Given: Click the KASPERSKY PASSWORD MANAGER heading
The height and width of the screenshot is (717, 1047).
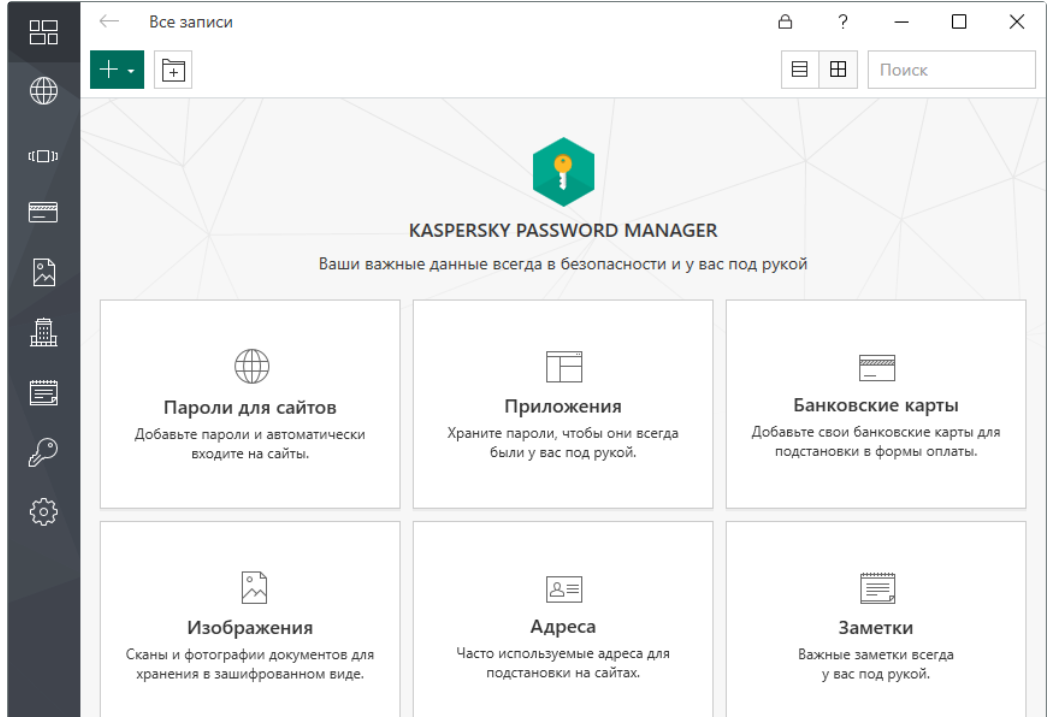Looking at the screenshot, I should pyautogui.click(x=563, y=230).
